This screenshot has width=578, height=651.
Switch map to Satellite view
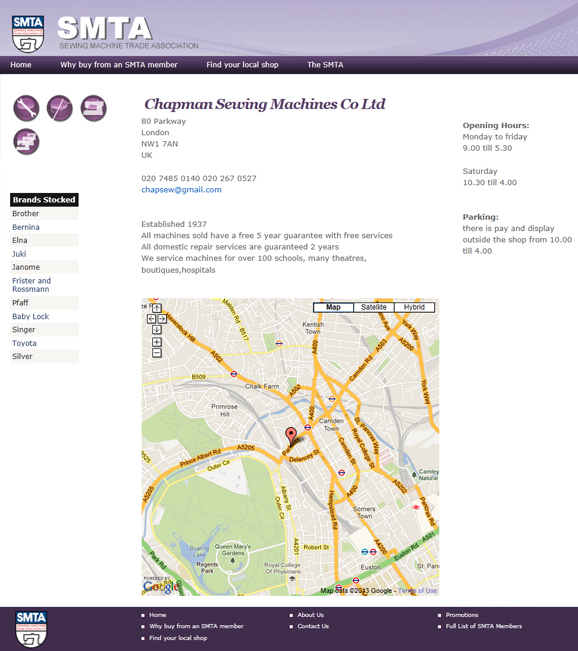374,307
